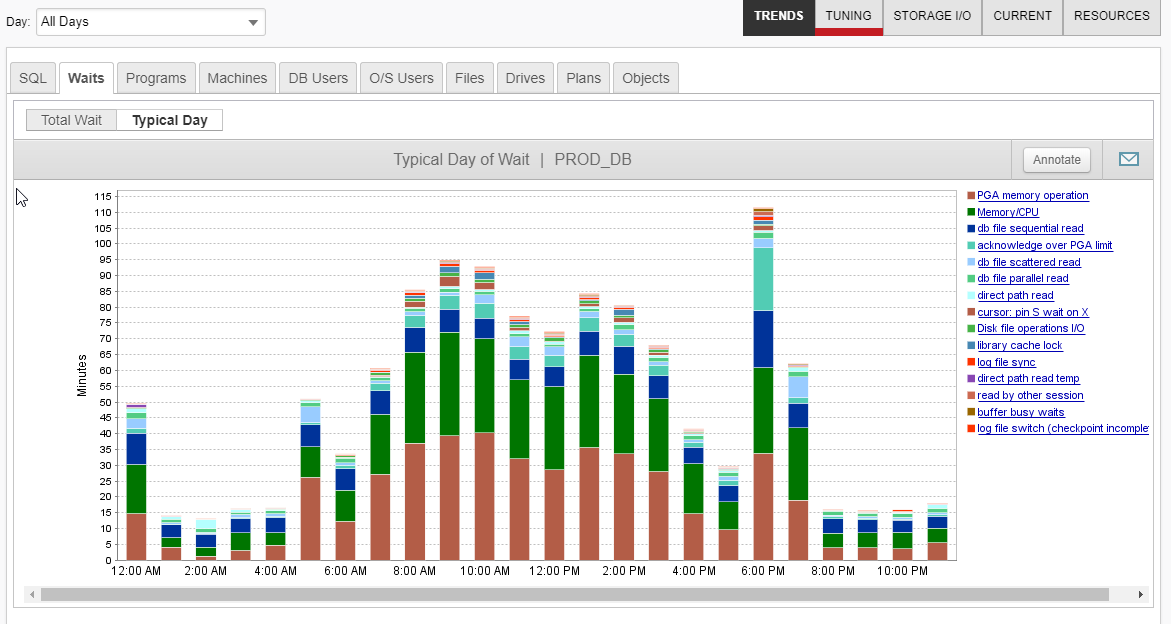Open the Files tab

pos(470,78)
